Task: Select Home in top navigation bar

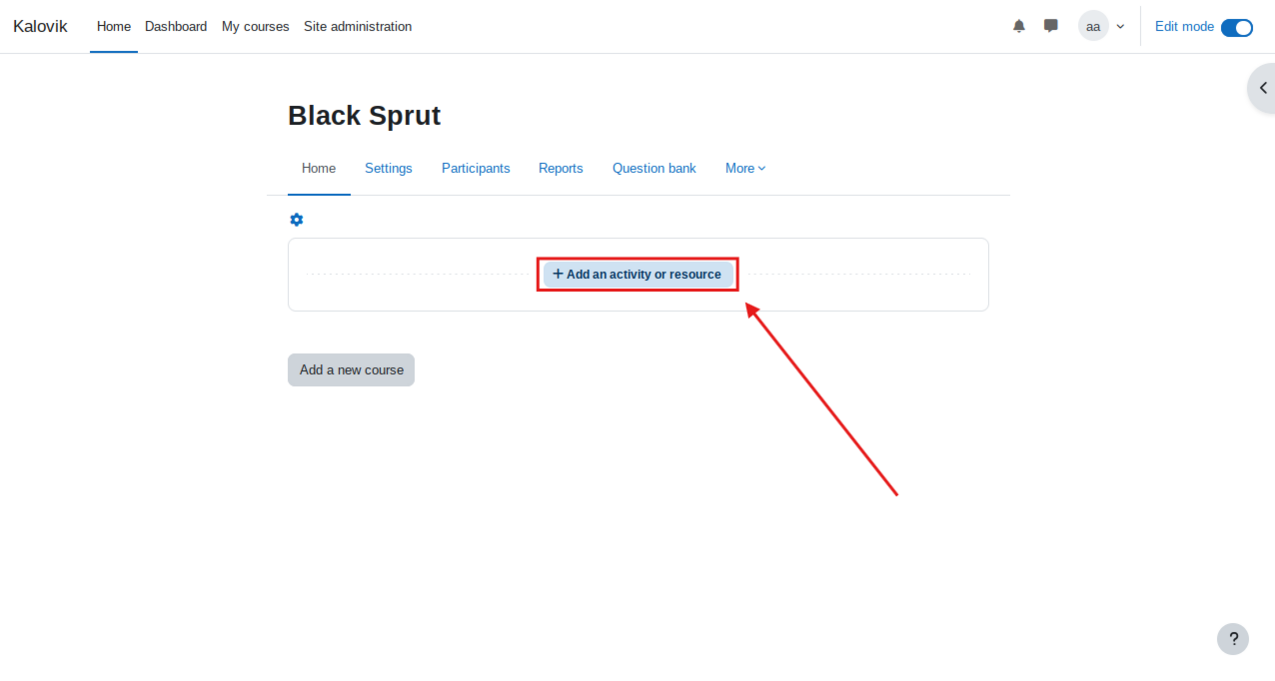Action: [x=114, y=27]
